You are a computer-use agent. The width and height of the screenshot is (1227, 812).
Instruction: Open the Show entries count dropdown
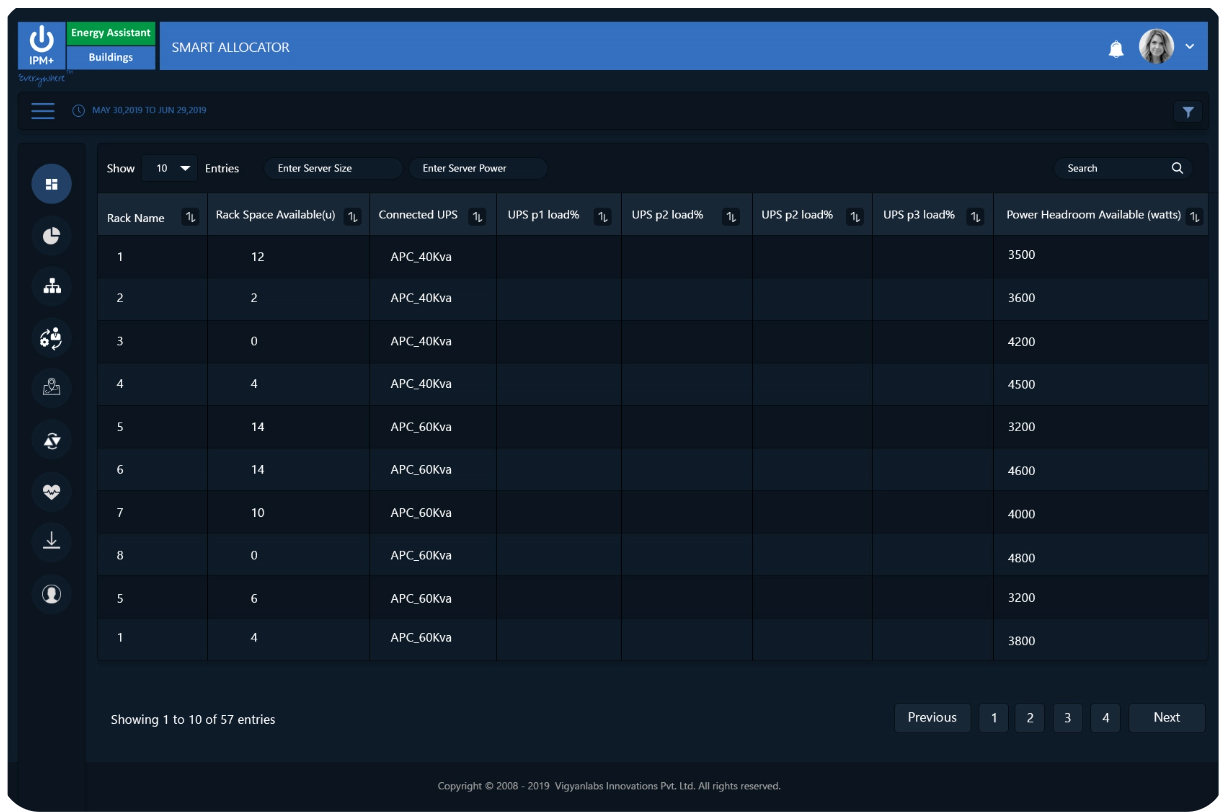pyautogui.click(x=169, y=168)
